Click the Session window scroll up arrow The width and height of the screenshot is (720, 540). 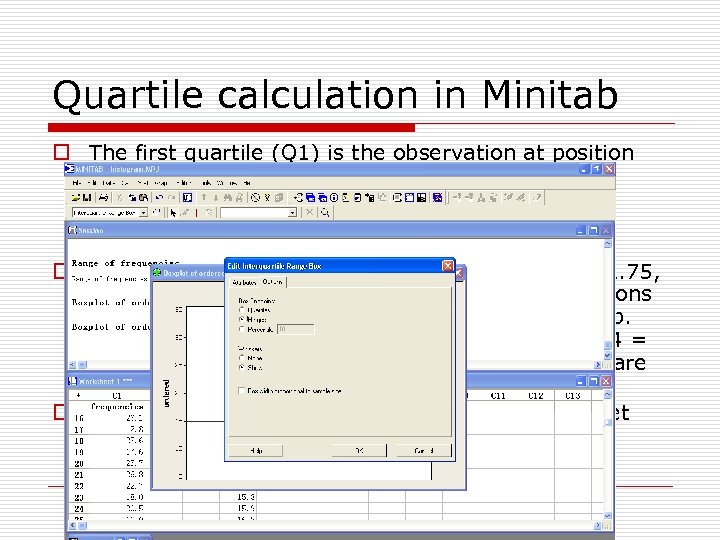tap(608, 244)
